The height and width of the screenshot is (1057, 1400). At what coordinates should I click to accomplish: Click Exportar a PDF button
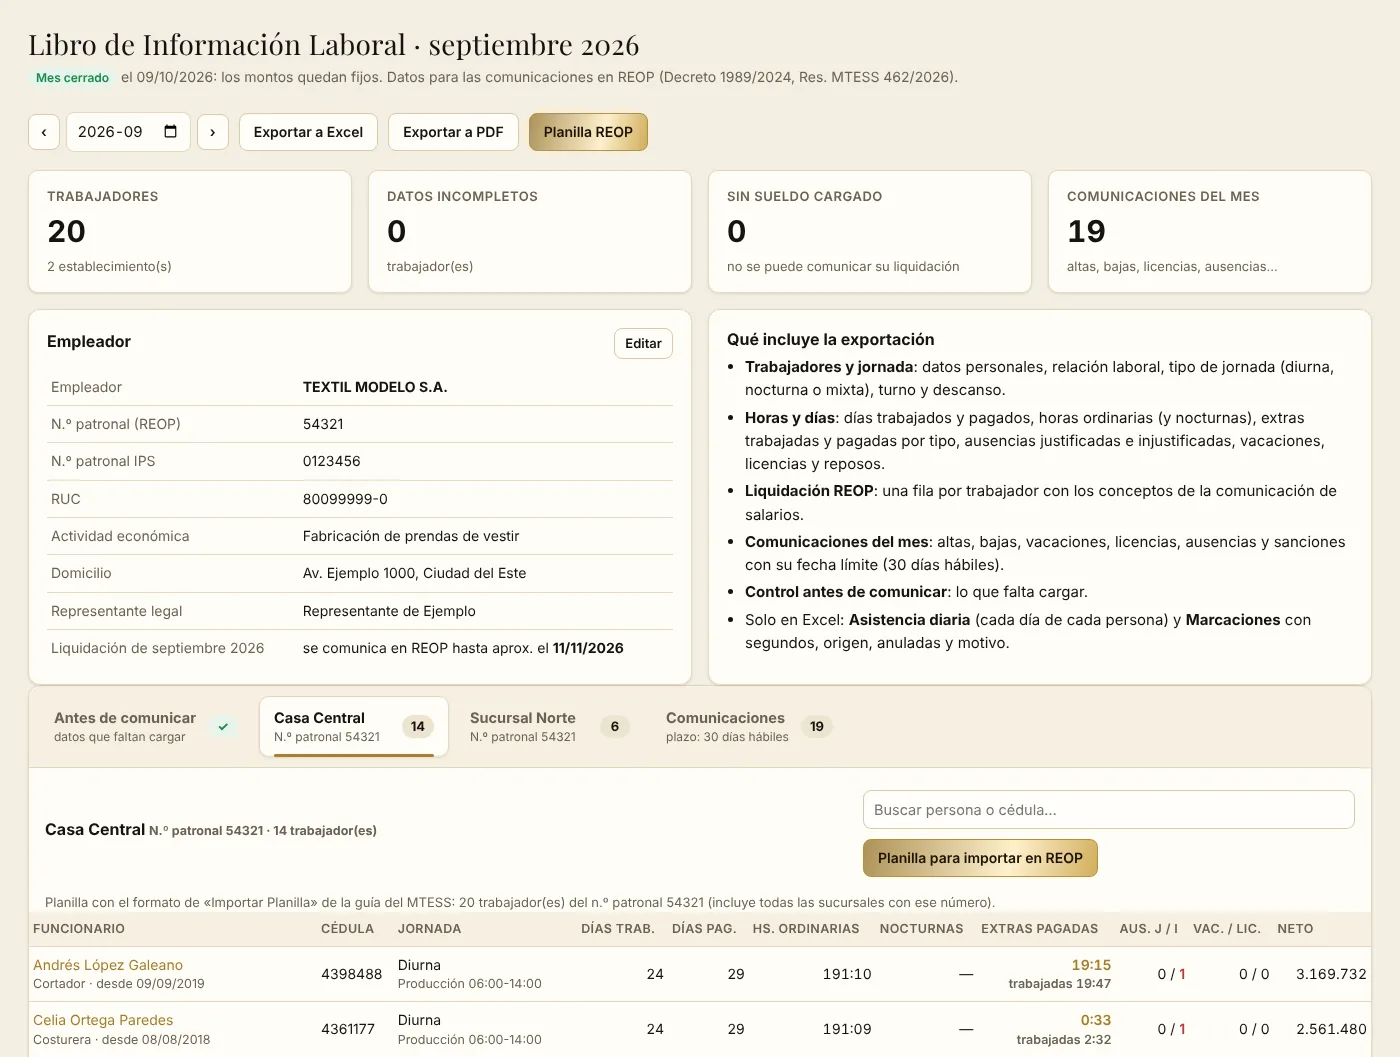coord(453,132)
